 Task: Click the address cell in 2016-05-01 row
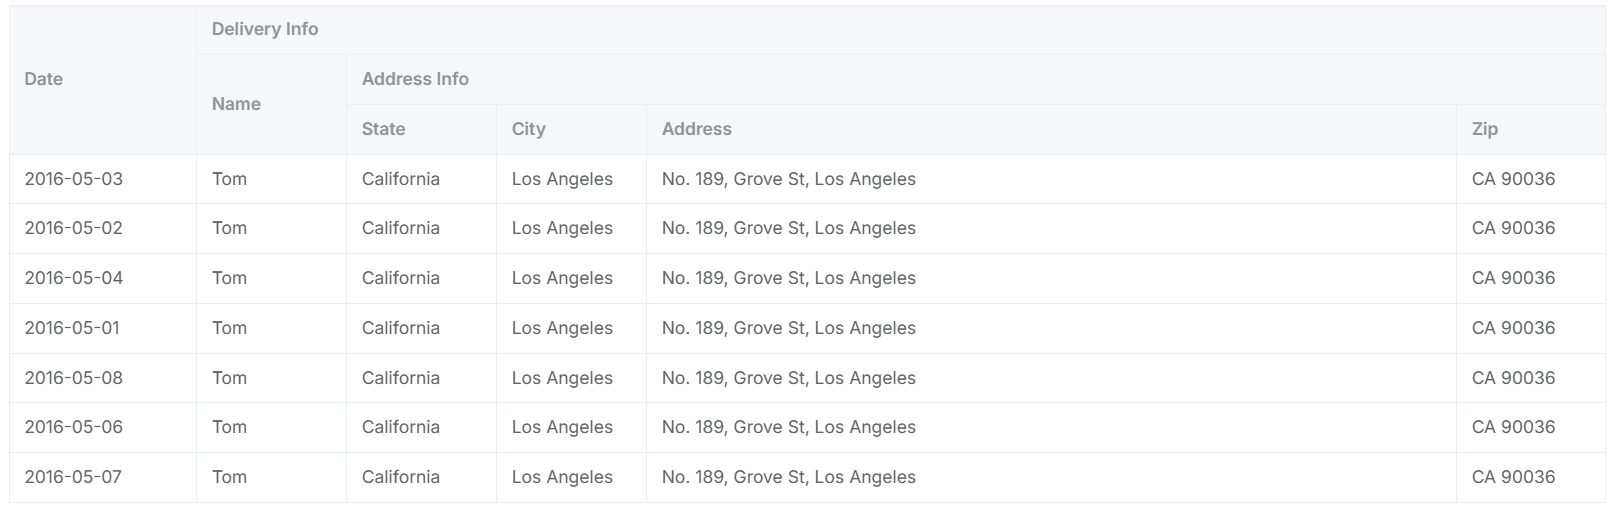[788, 328]
